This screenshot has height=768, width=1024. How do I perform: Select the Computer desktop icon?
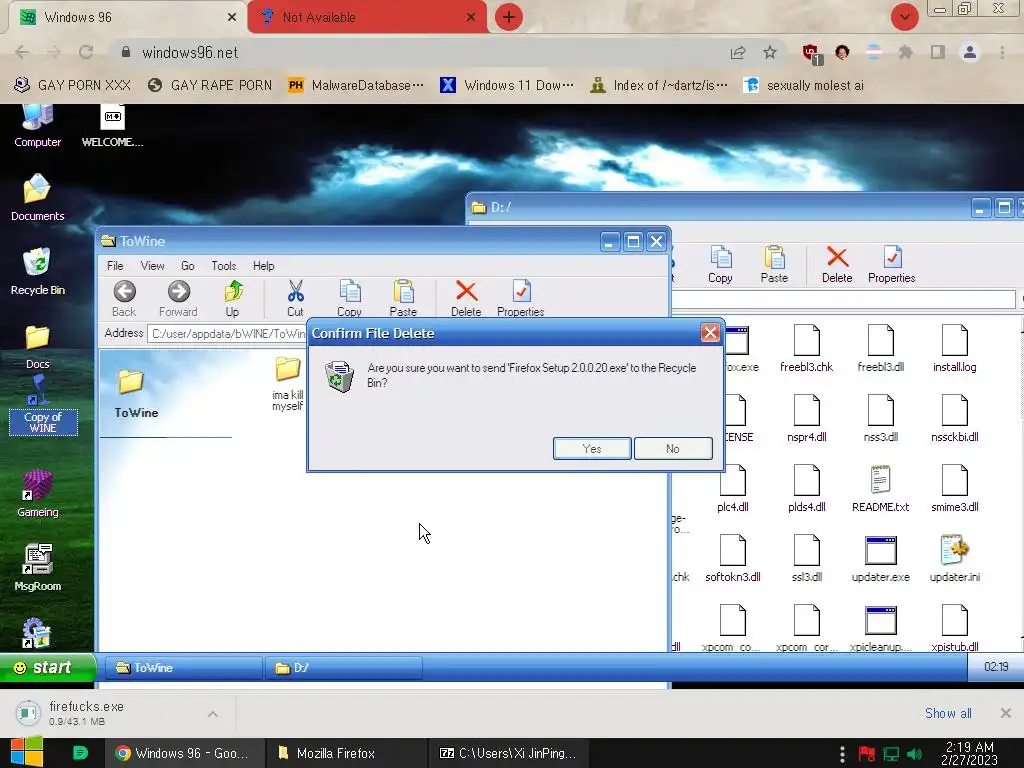tap(37, 126)
